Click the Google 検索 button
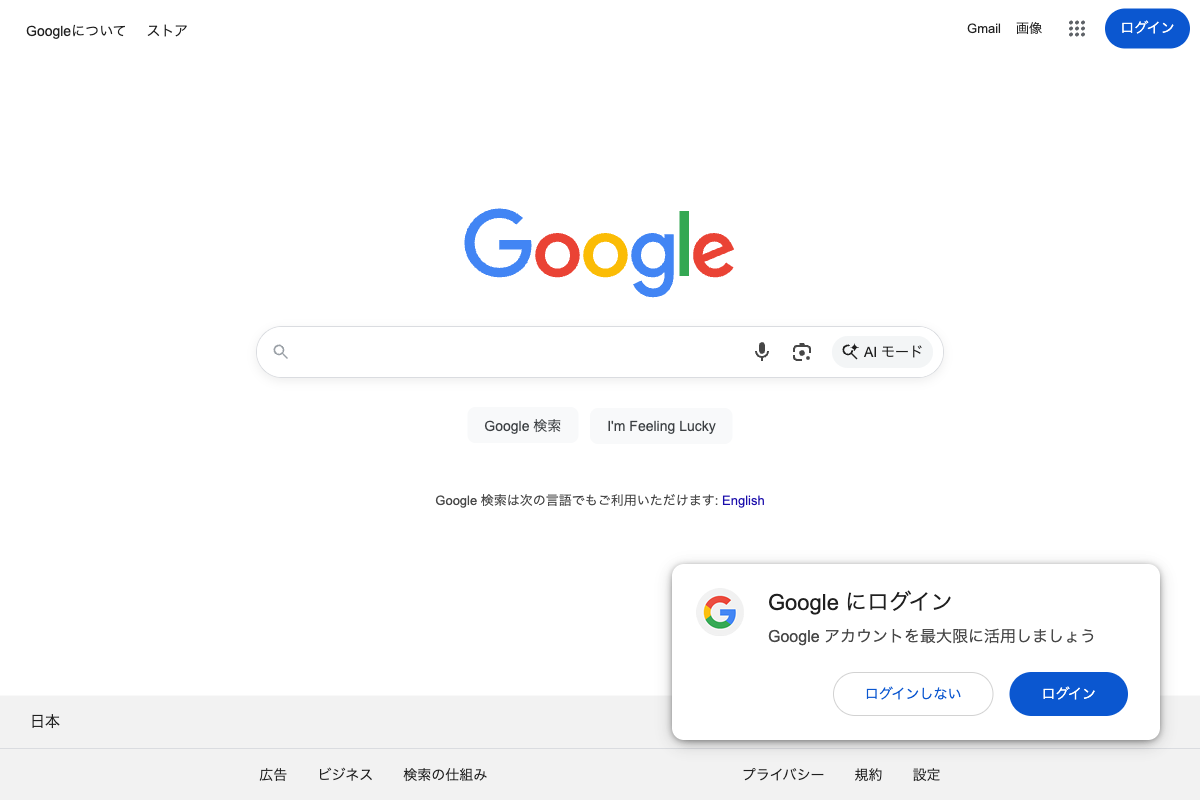Image resolution: width=1200 pixels, height=800 pixels. click(x=523, y=426)
